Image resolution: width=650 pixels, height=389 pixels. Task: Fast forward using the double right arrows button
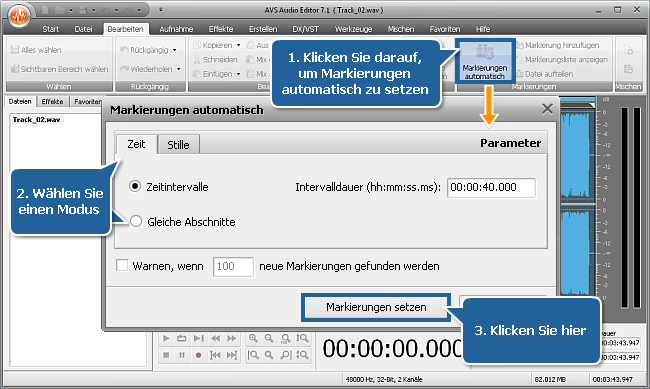(x=231, y=338)
